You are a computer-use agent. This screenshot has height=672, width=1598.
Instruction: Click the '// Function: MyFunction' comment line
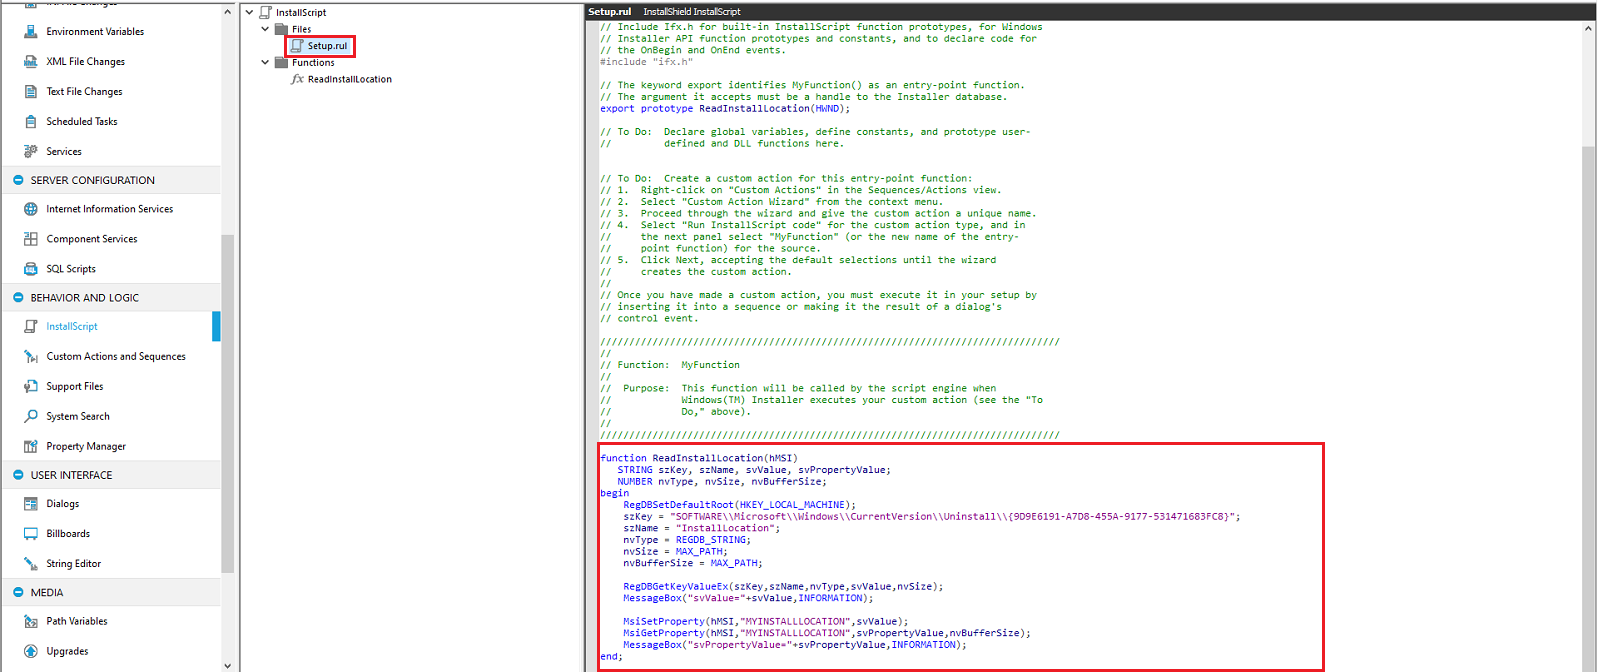tap(670, 365)
